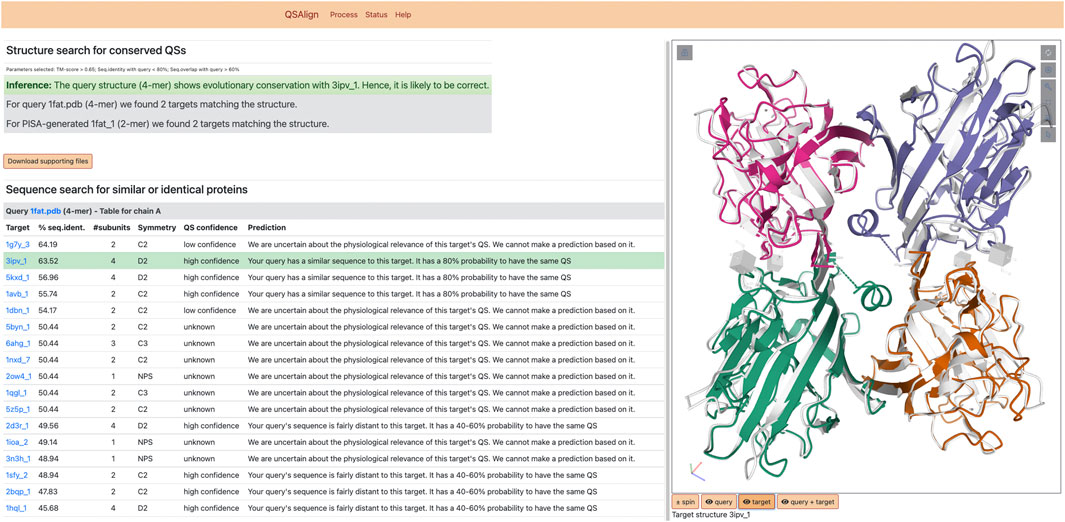Click the '#subunits' column header
This screenshot has height=522, width=1065.
pos(109,227)
